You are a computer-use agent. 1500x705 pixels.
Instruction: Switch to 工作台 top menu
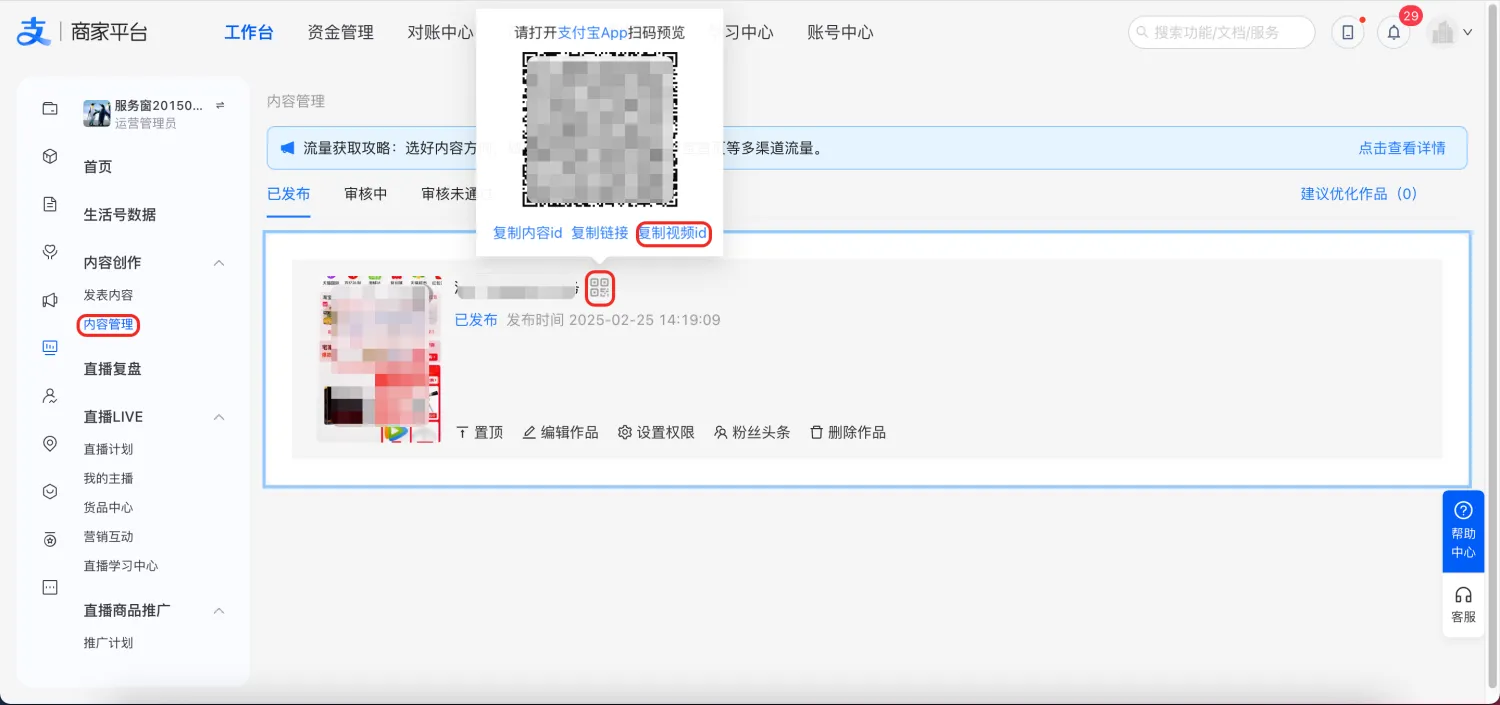point(249,32)
